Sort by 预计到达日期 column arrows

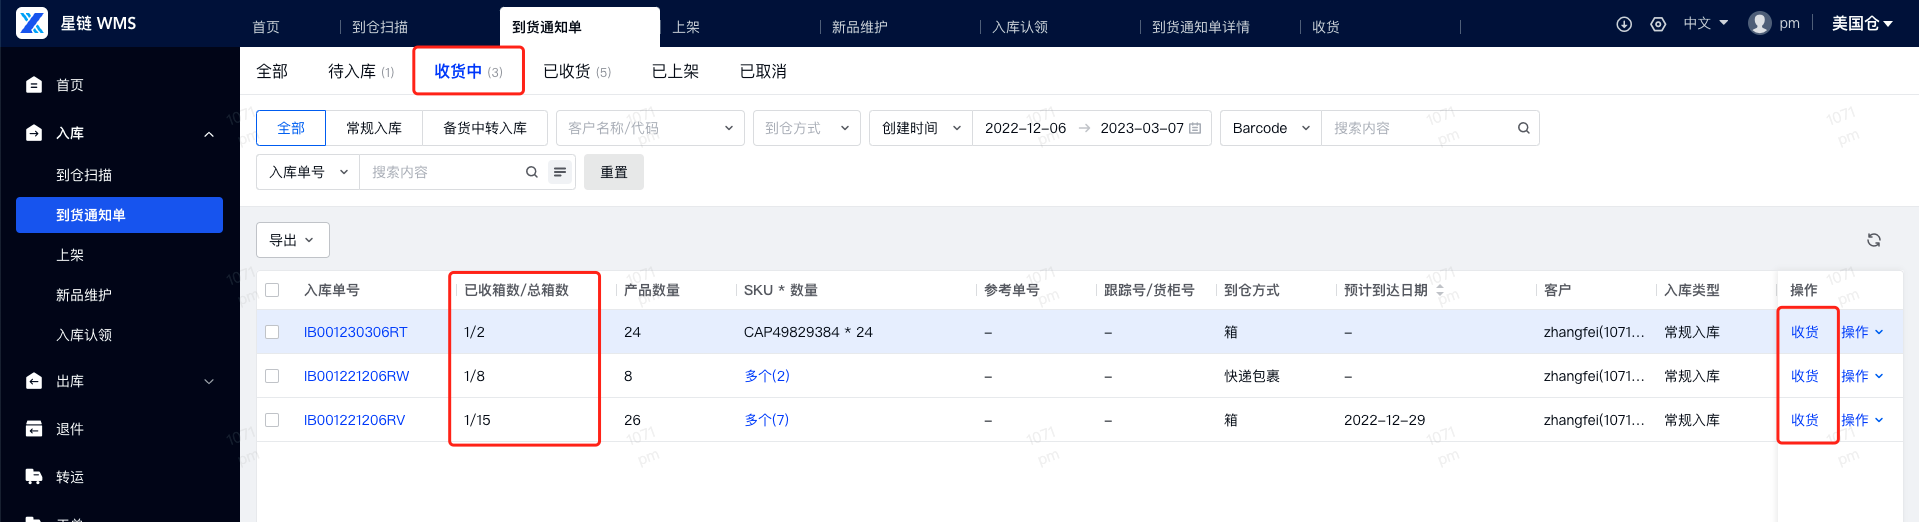coord(1440,290)
